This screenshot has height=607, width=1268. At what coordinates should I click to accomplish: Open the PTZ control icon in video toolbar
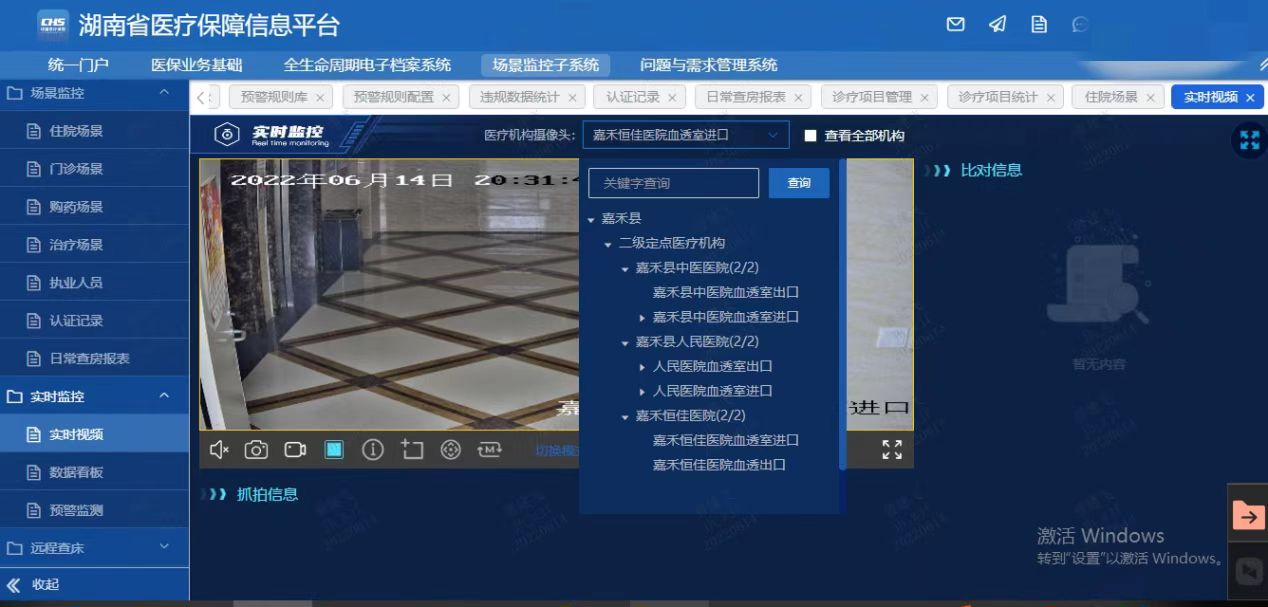tap(451, 450)
